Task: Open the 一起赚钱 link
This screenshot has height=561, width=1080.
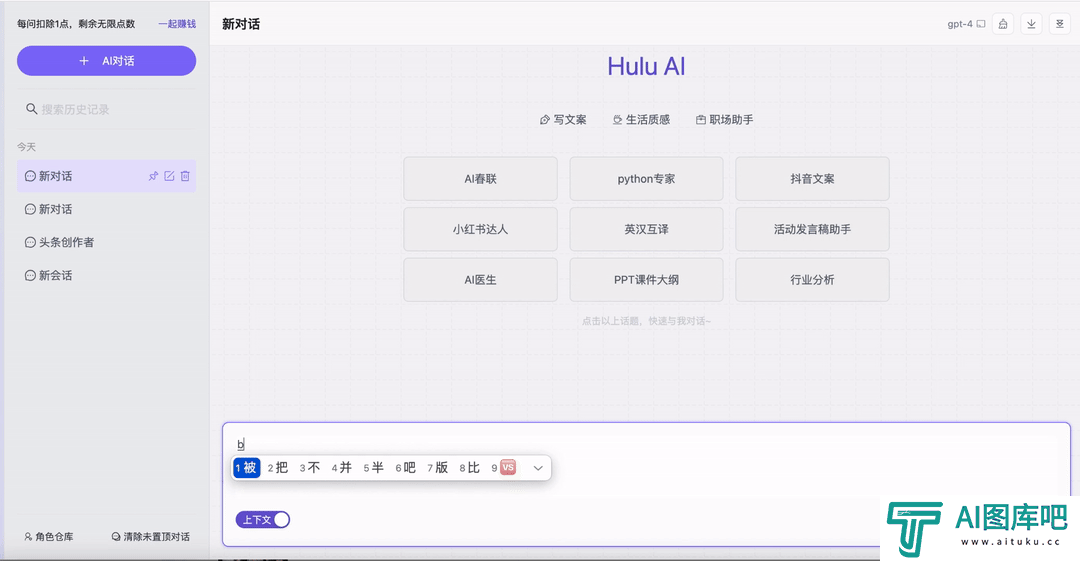Action: tap(177, 23)
